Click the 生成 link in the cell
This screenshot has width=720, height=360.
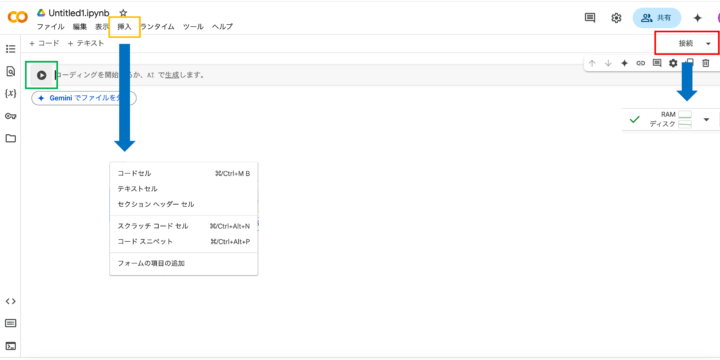pyautogui.click(x=172, y=75)
